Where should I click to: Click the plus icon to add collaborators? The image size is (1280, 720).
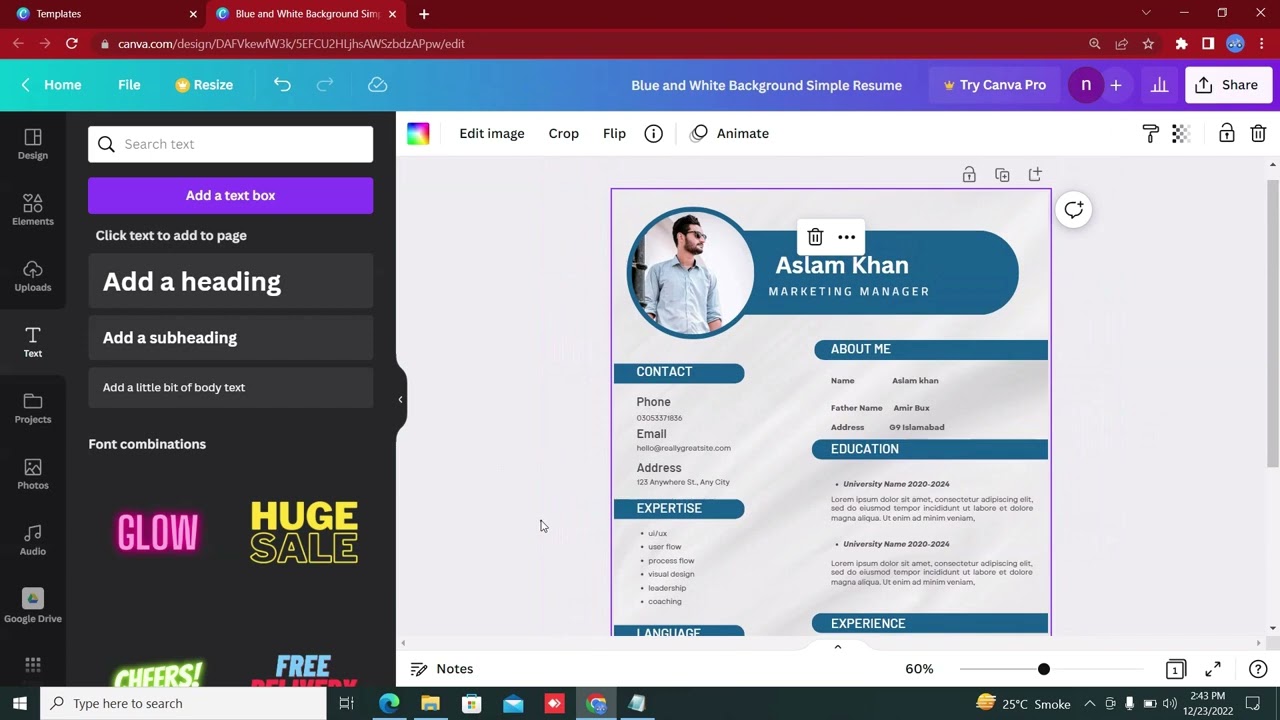[1116, 85]
